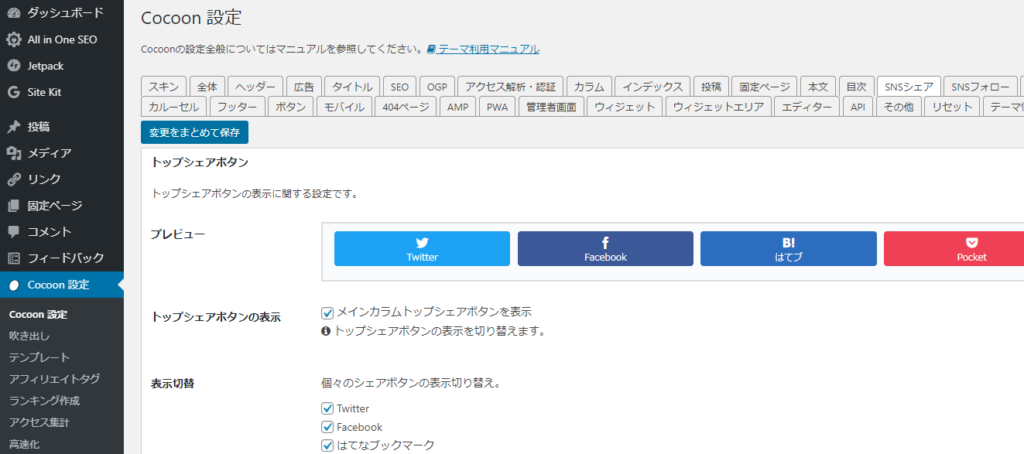The image size is (1024, 454).
Task: Click the Site Kit G icon
Action: pyautogui.click(x=14, y=93)
